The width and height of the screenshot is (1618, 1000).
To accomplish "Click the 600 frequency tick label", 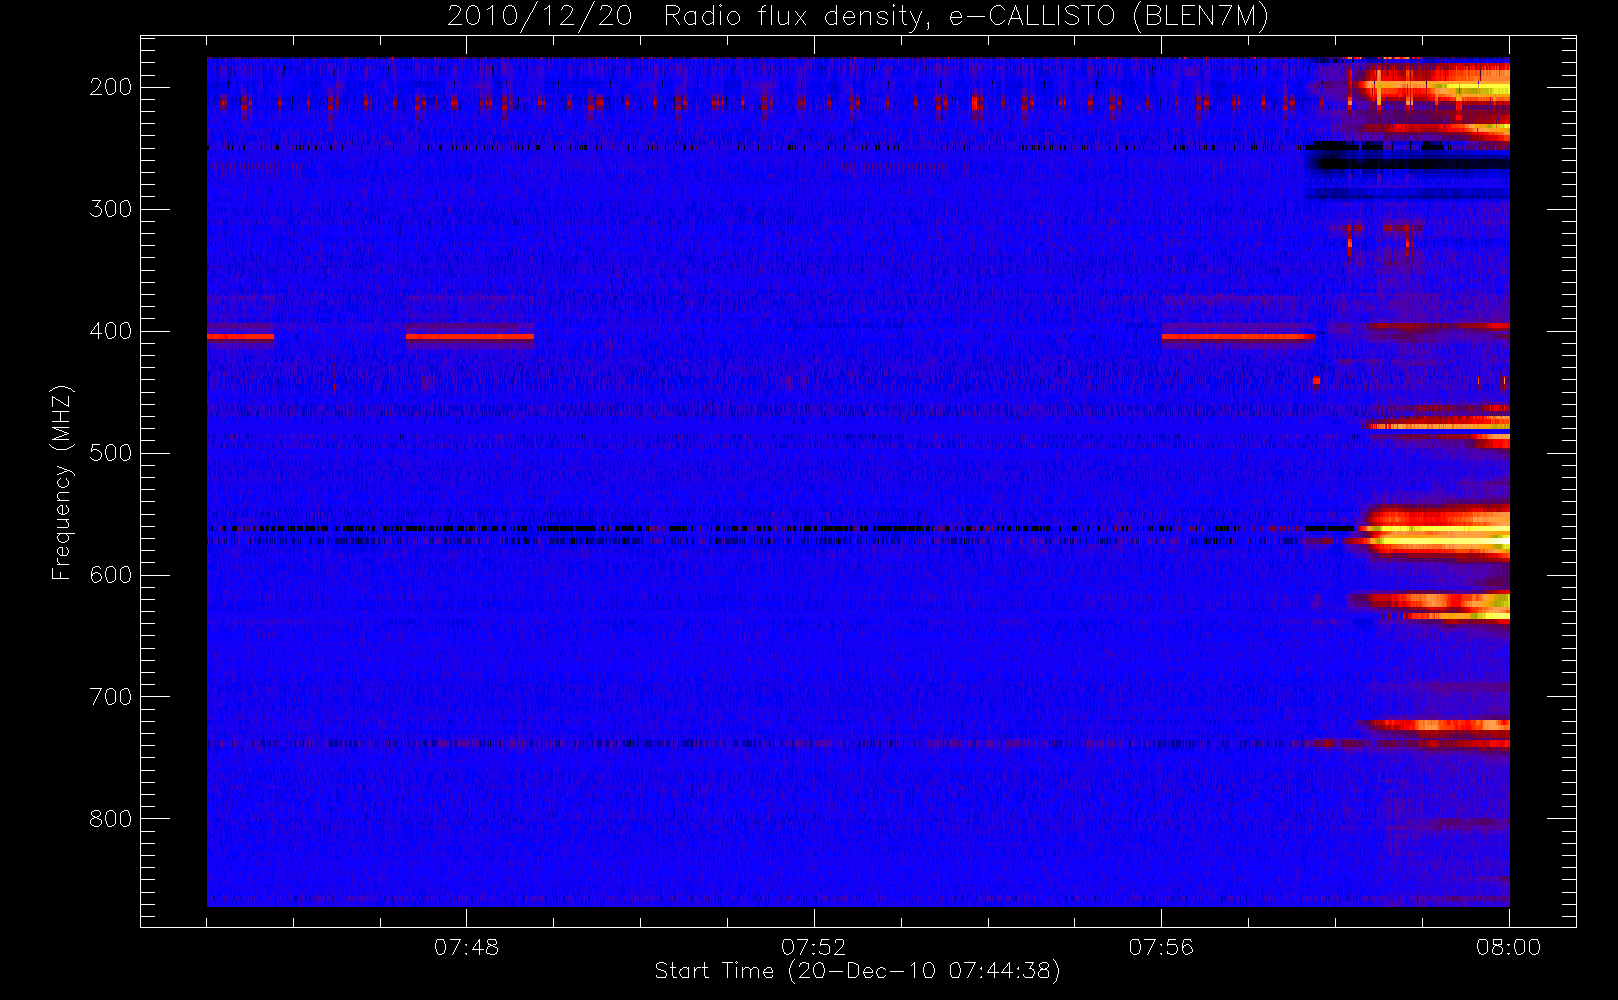I will tap(110, 575).
